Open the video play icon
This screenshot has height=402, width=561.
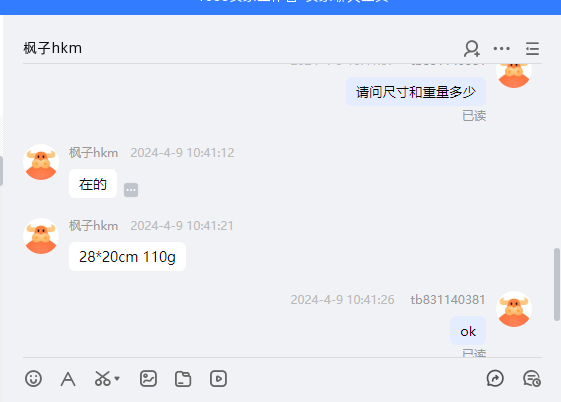tap(218, 378)
